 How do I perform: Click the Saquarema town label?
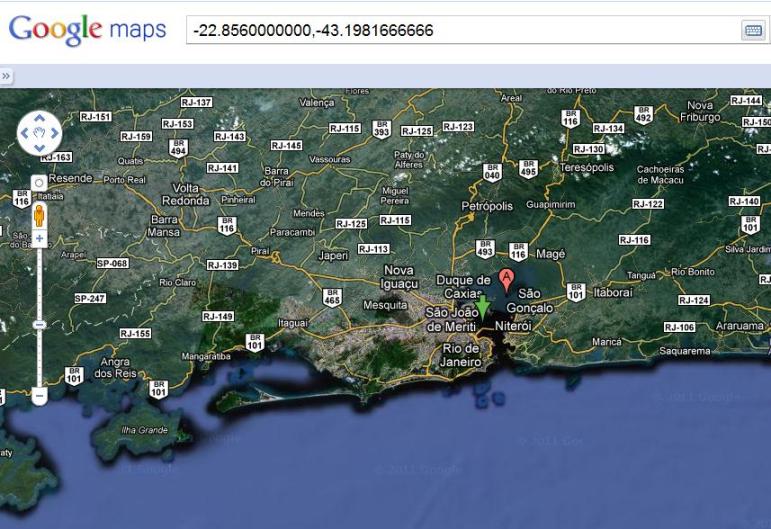tap(684, 351)
